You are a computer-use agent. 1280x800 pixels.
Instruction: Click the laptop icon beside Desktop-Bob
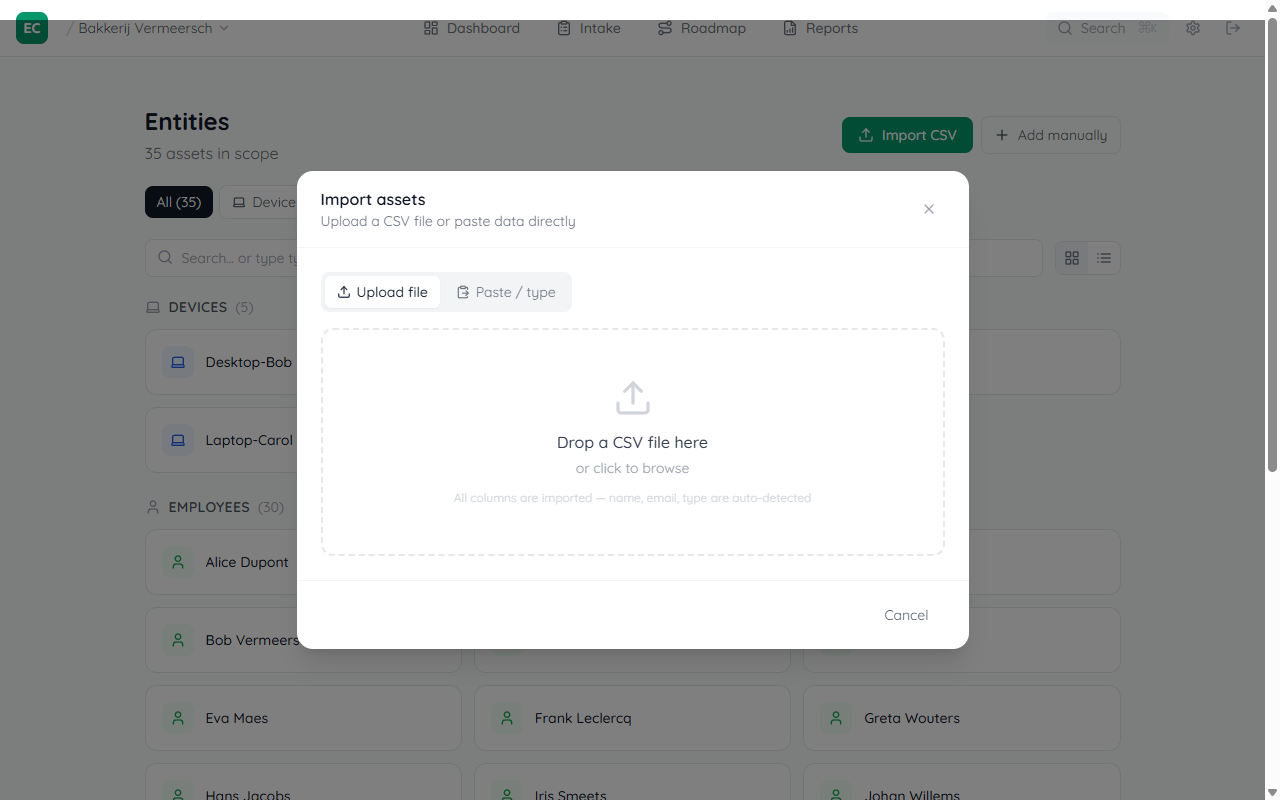[178, 362]
